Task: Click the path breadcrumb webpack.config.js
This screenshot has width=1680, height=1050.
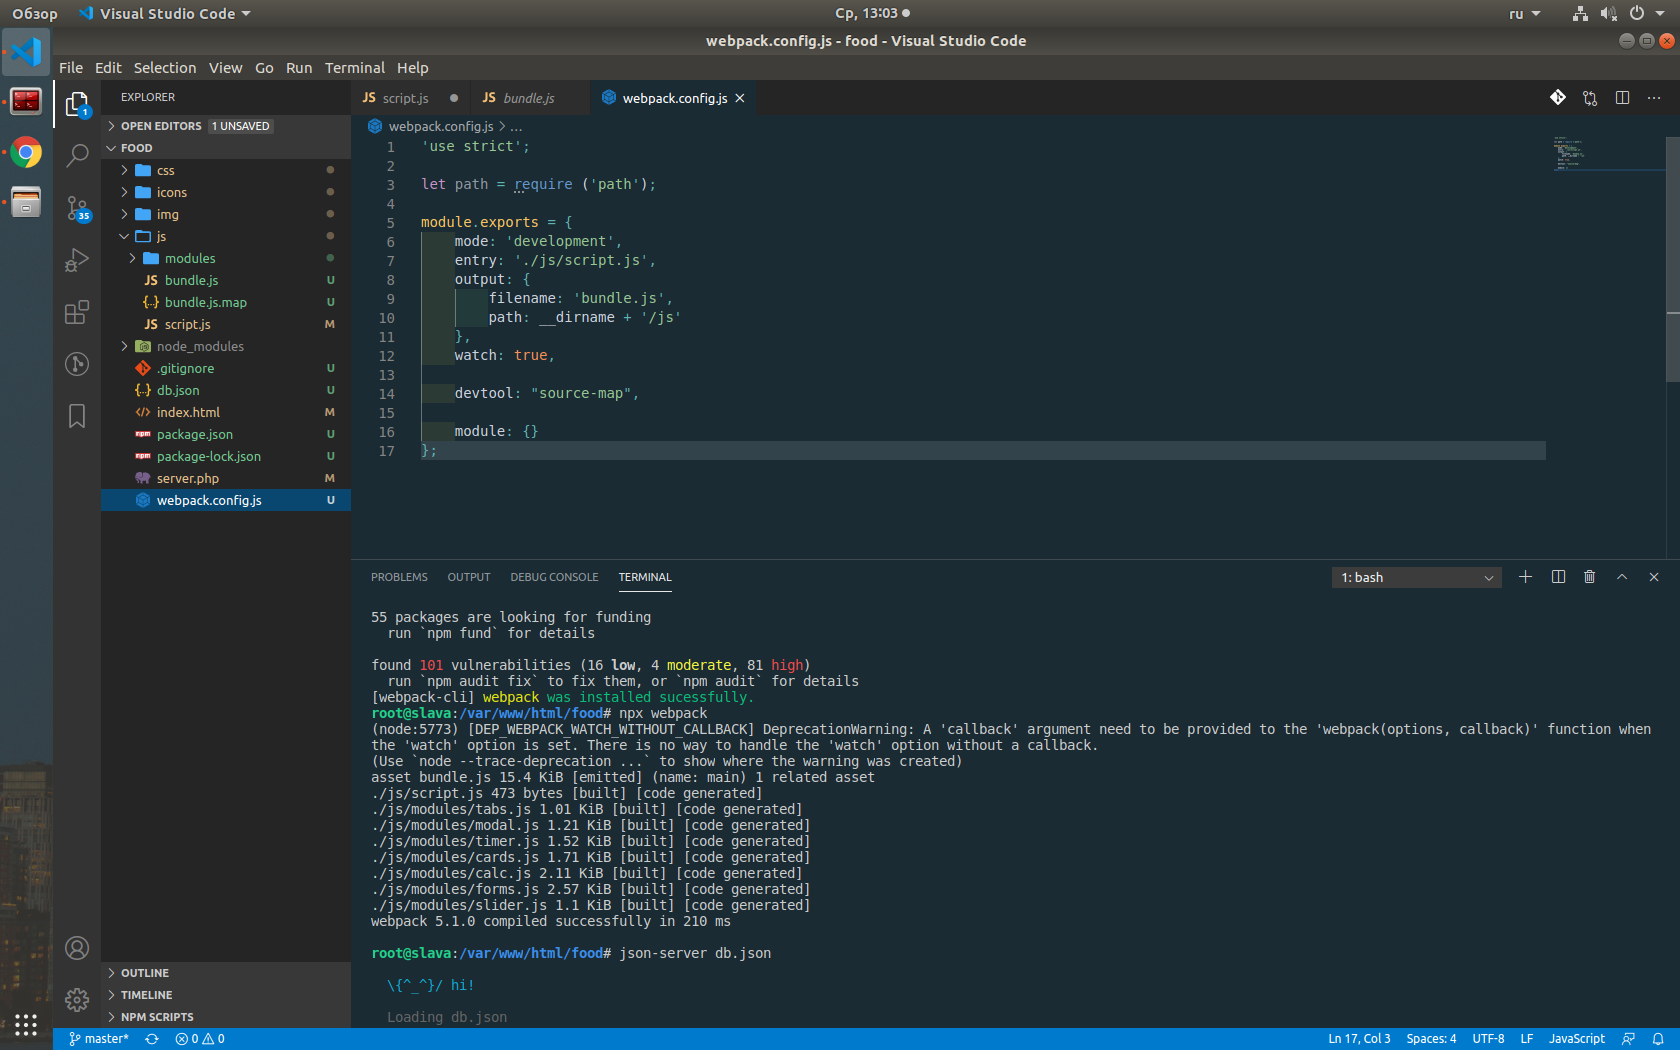Action: pos(440,126)
